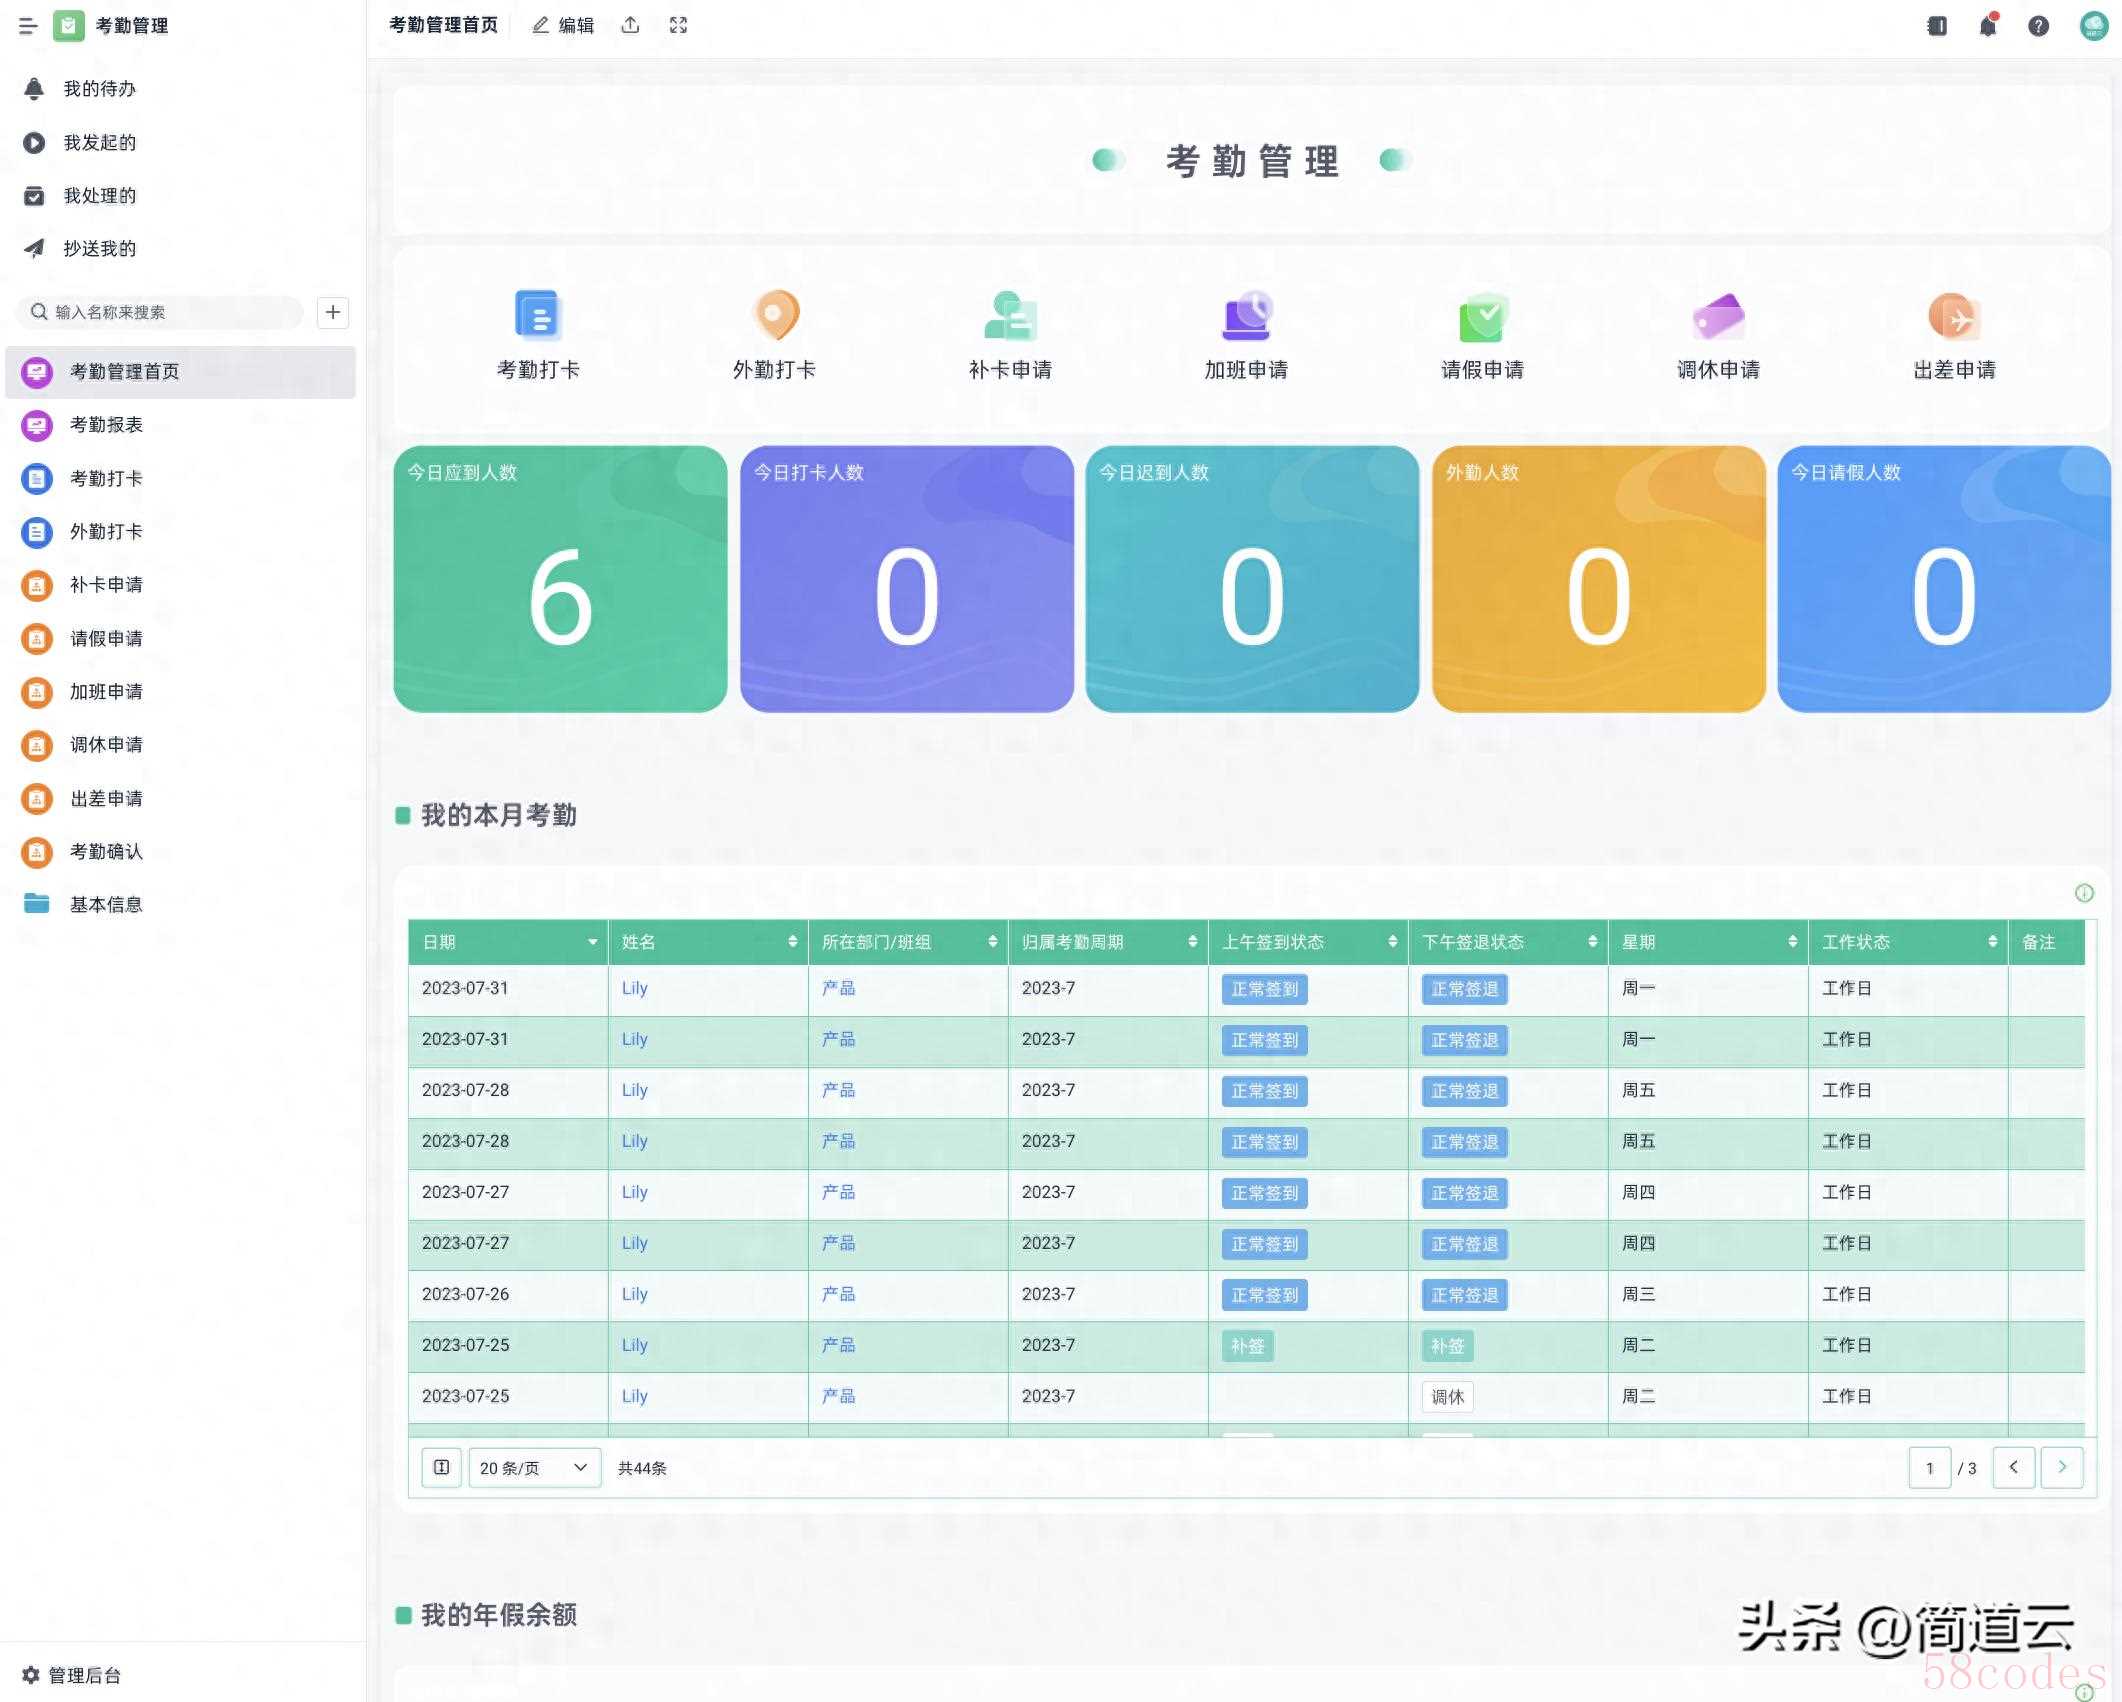Screen dimensions: 2122x1702
Task: Open 抄送我的 in sidebar
Action: click(79, 248)
